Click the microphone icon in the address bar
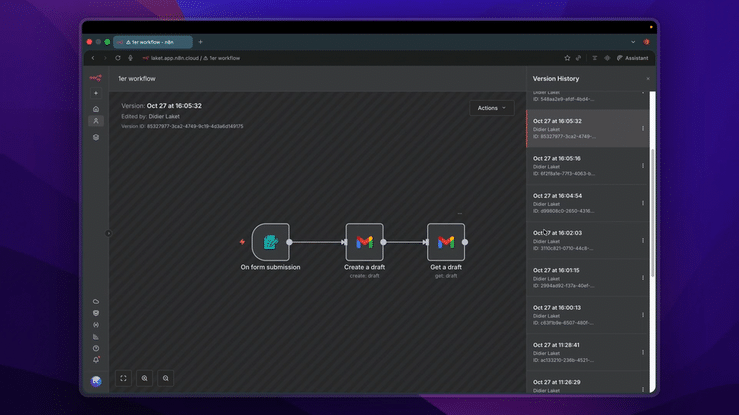The width and height of the screenshot is (739, 415). pyautogui.click(x=131, y=58)
